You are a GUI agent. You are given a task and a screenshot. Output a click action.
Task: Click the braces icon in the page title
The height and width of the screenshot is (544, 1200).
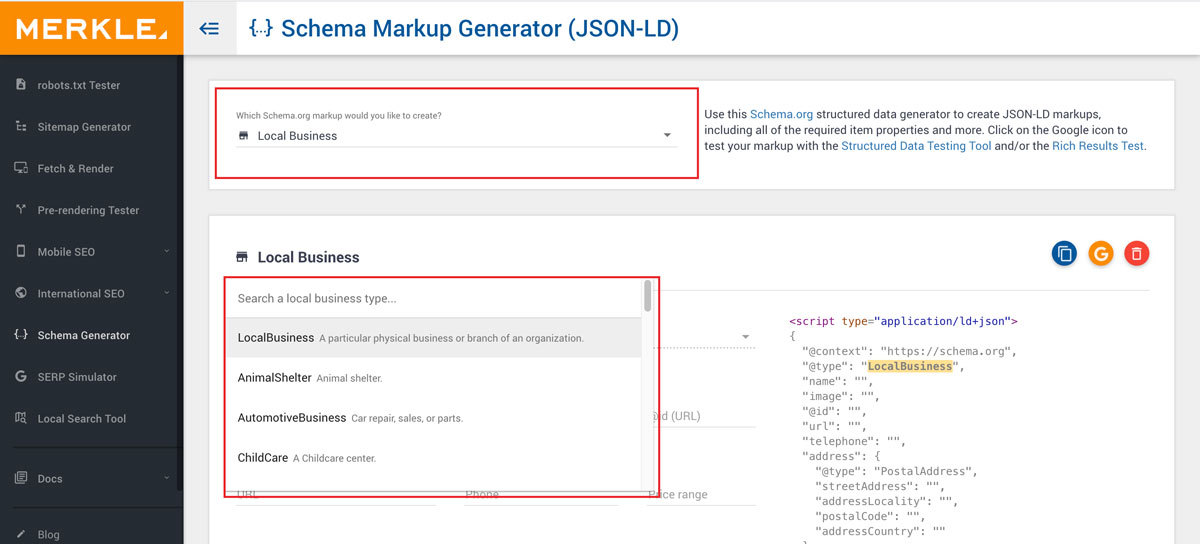[x=261, y=29]
